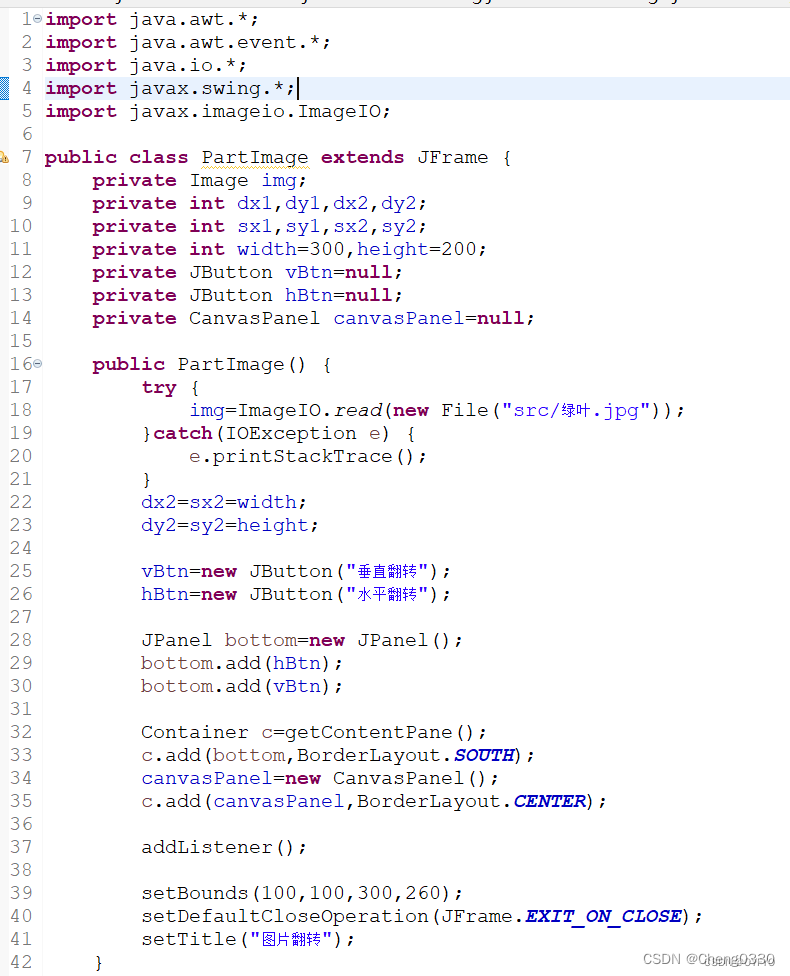Click the word "extends" on line 7
This screenshot has width=790, height=976.
(x=362, y=157)
